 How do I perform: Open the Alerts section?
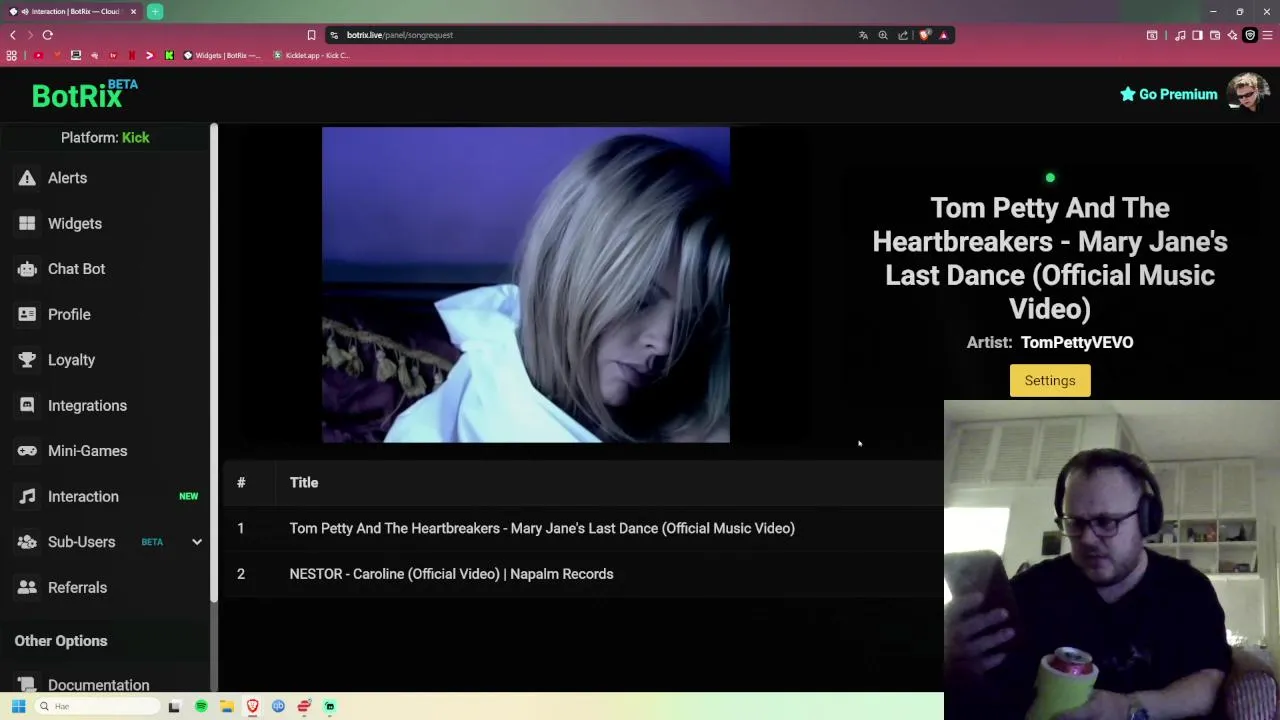[x=68, y=178]
